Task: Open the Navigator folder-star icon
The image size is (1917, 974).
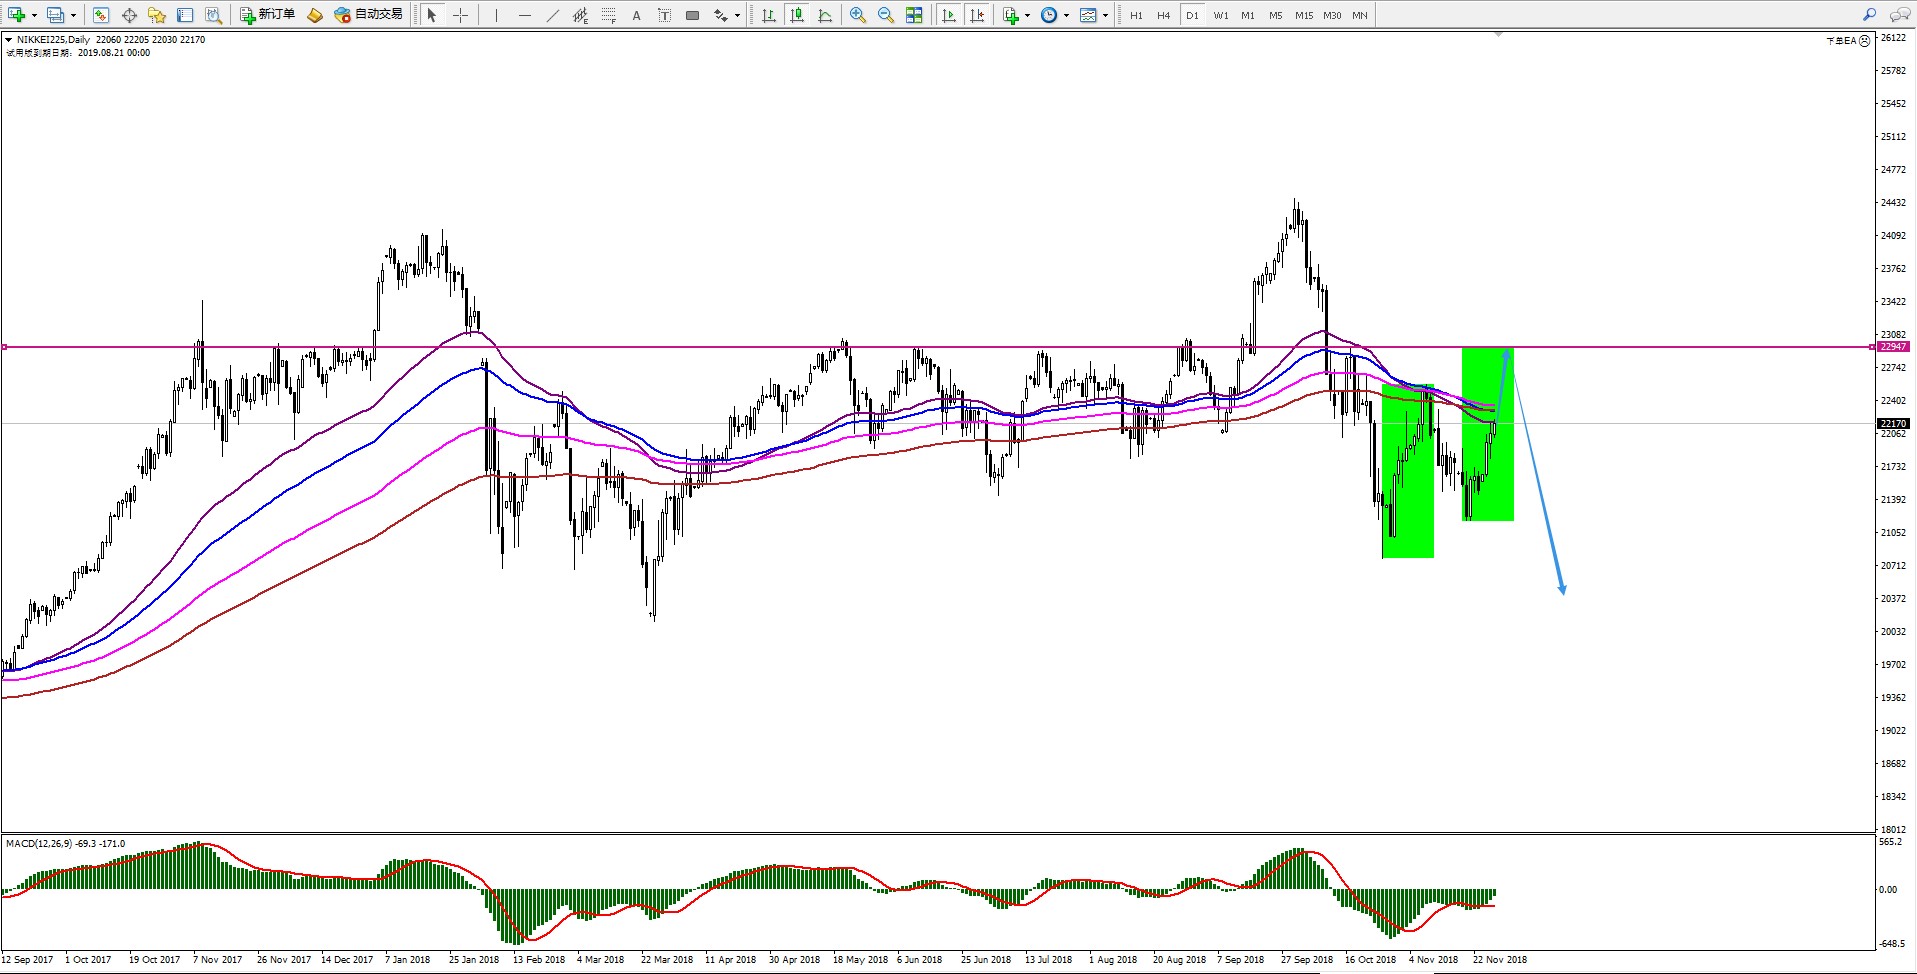Action: (157, 15)
